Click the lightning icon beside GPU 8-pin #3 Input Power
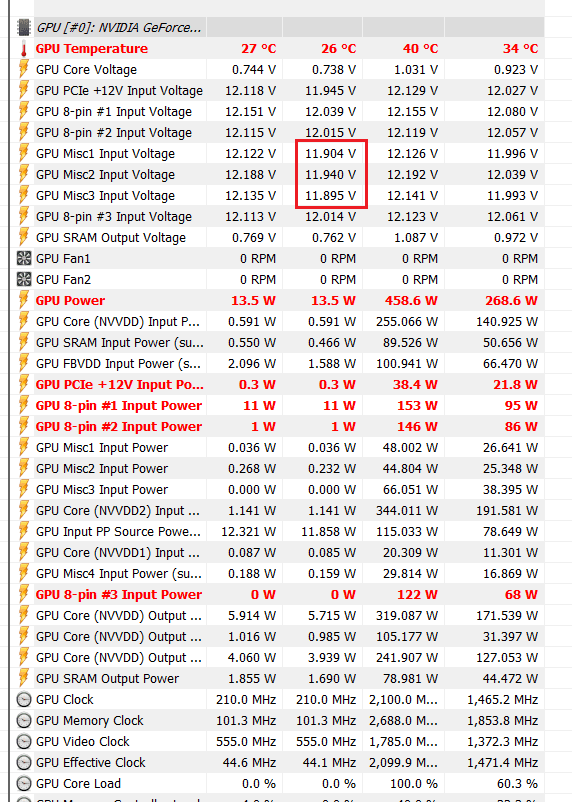Image resolution: width=572 pixels, height=802 pixels. (24, 594)
